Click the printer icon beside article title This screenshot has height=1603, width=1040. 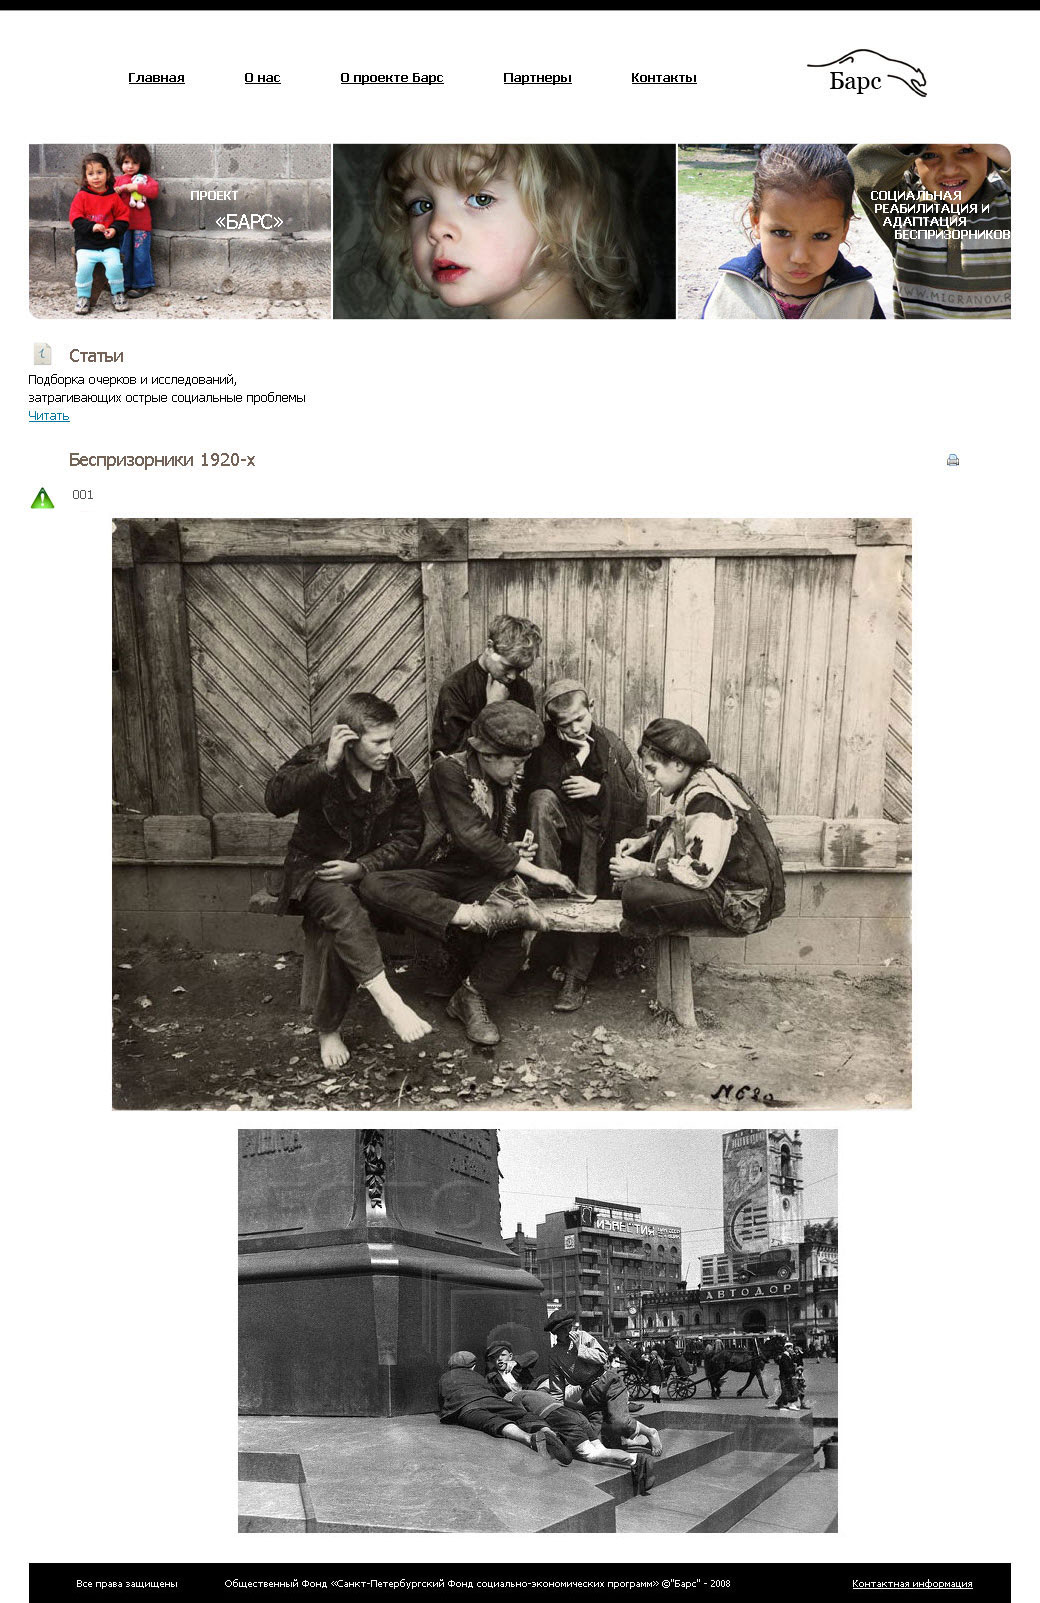[x=952, y=460]
